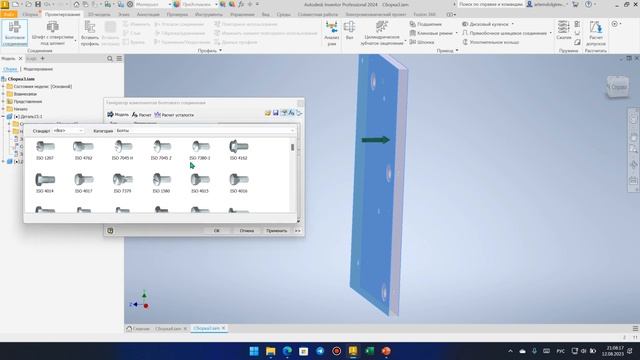Expand the Взаимосвязи tree node
The width and height of the screenshot is (640, 360).
click(3, 94)
